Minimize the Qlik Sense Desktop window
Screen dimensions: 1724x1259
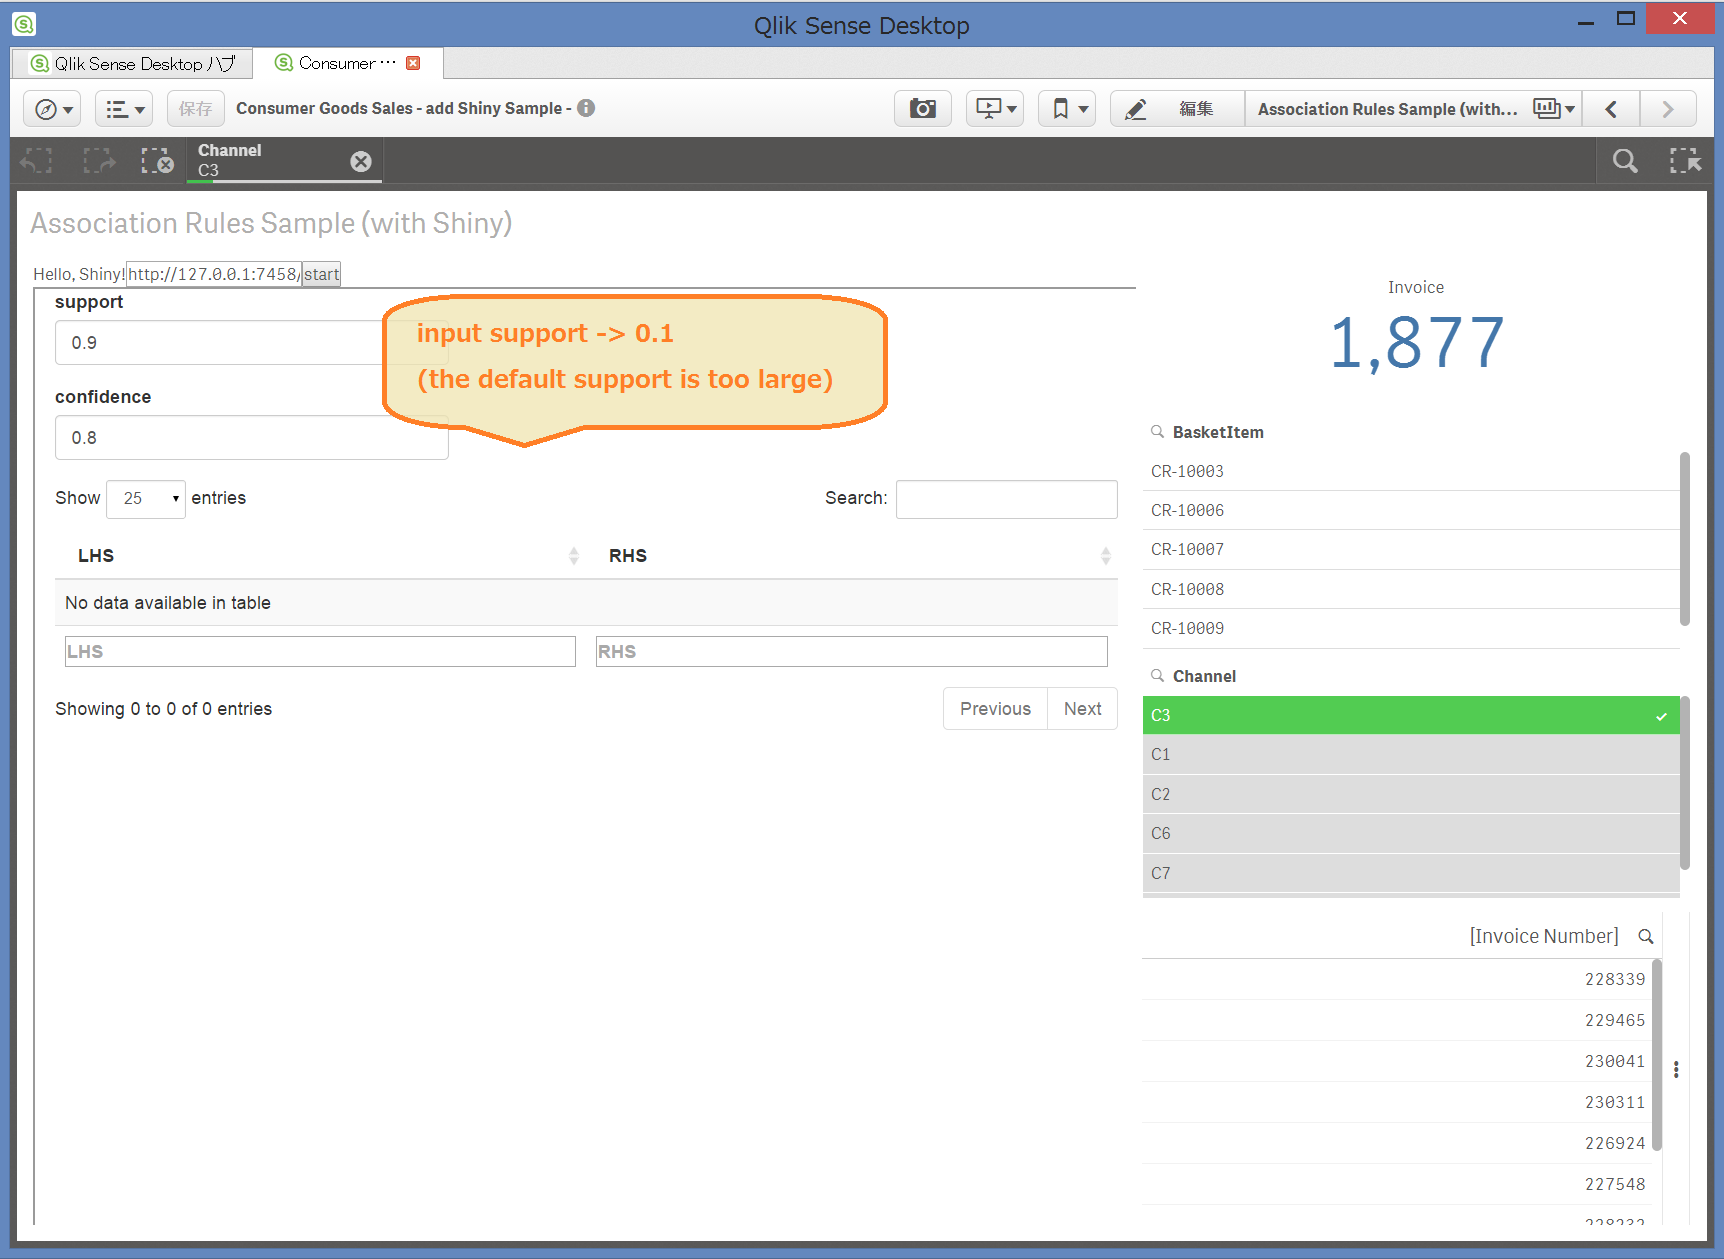1586,21
